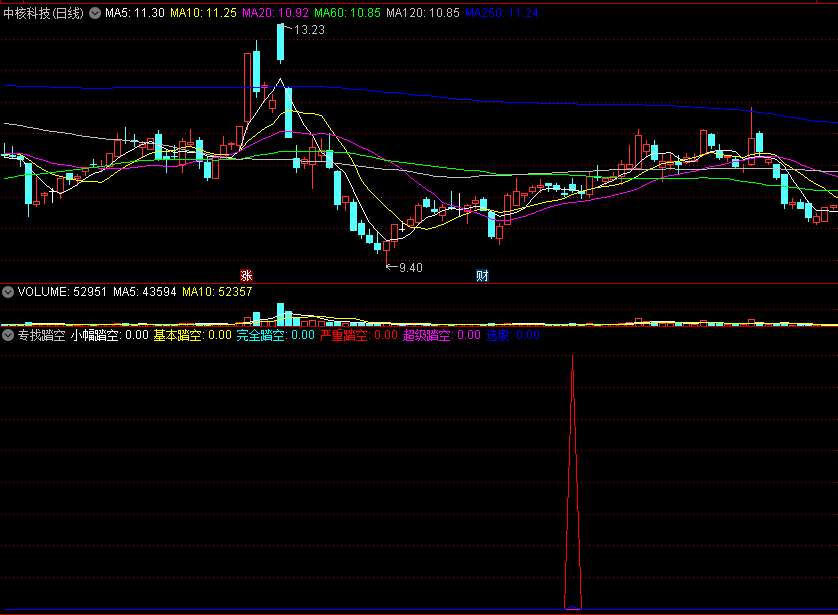The height and width of the screenshot is (615, 838).
Task: Click the 专找踏空 indicator name
Action: pos(41,335)
